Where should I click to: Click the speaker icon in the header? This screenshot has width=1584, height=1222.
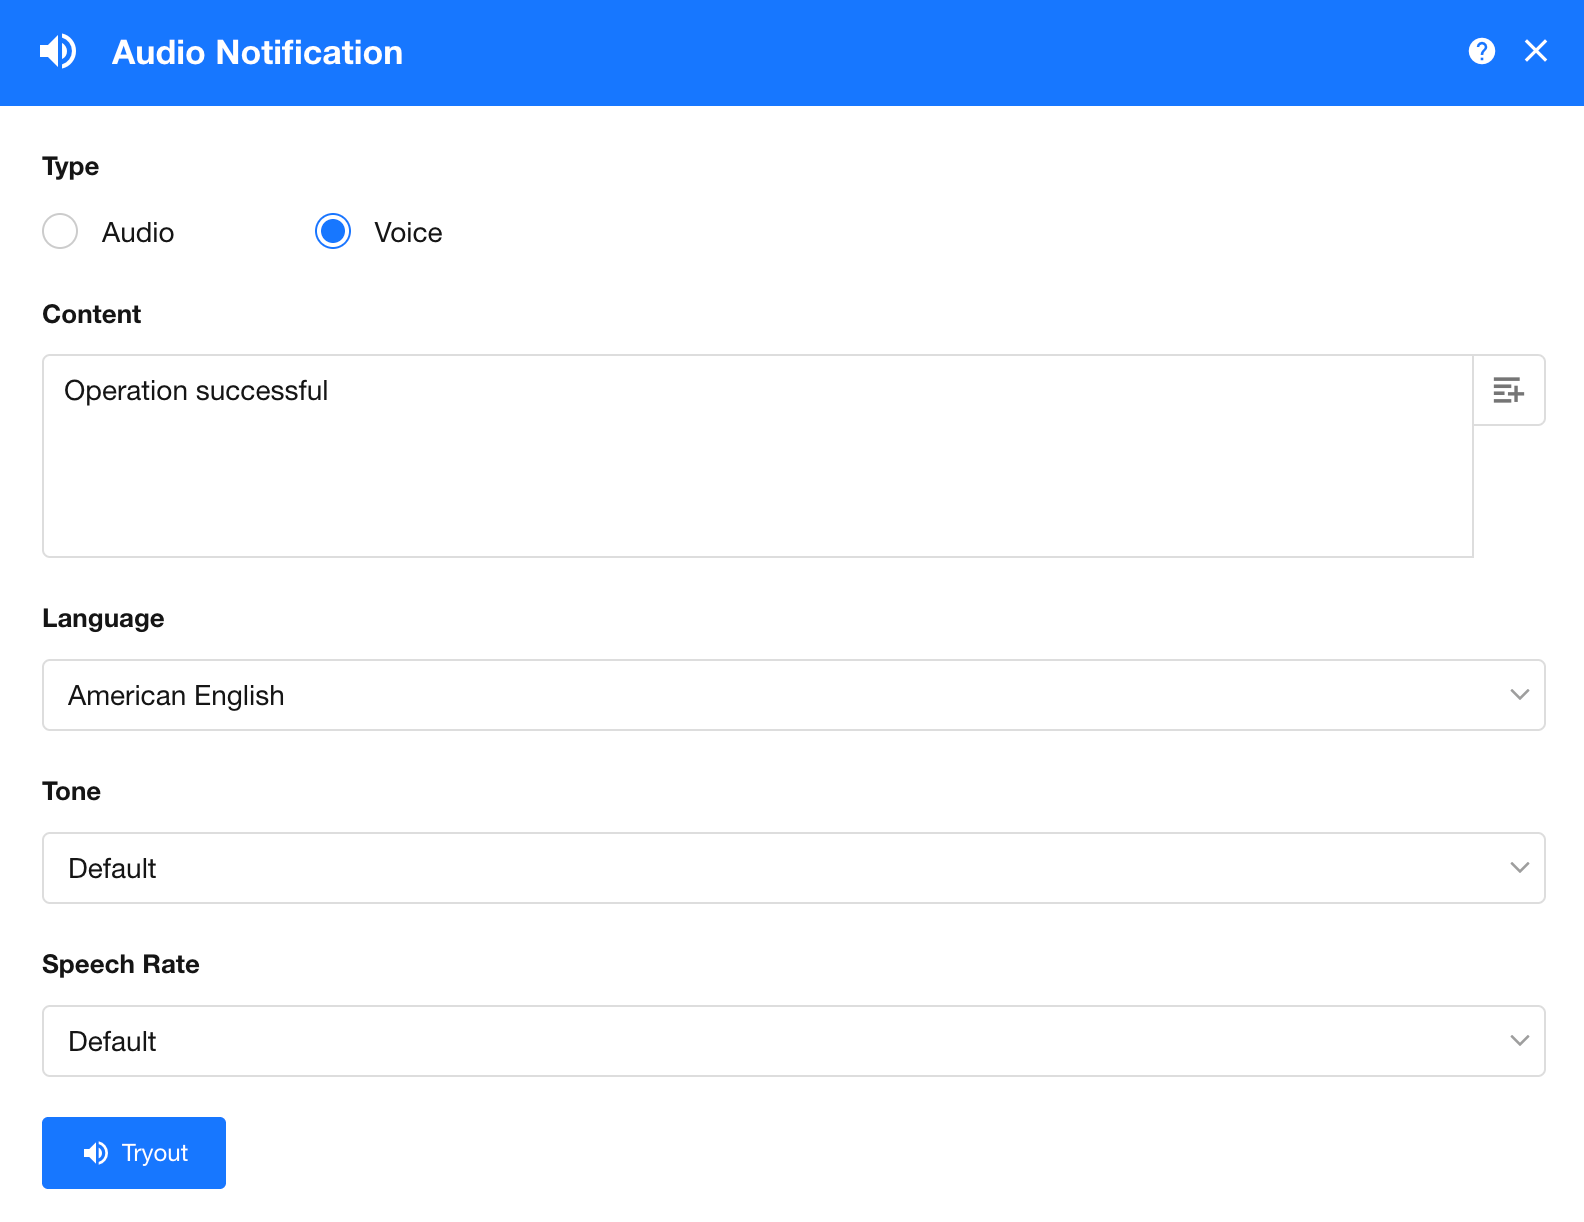tap(58, 52)
